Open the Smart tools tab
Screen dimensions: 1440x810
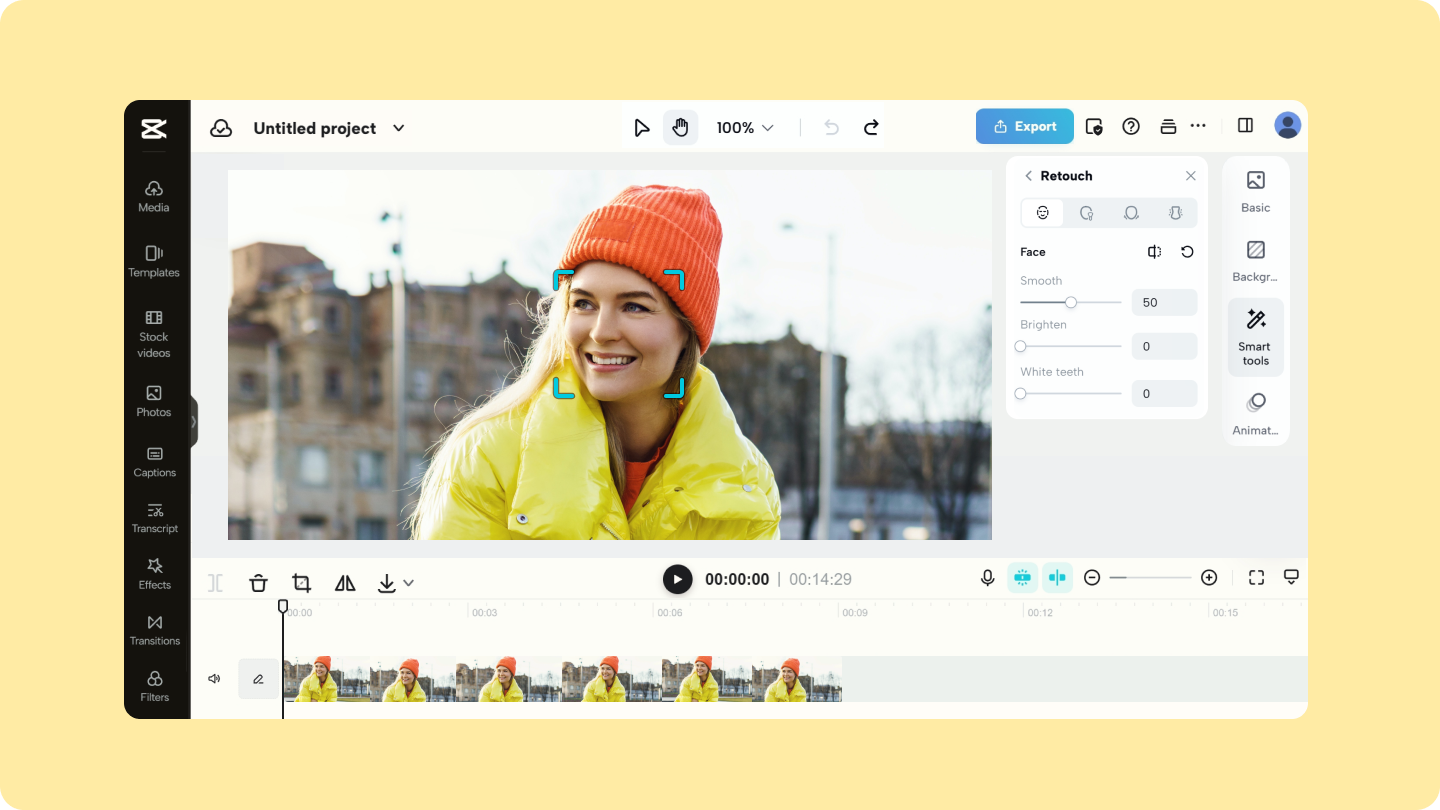pyautogui.click(x=1256, y=337)
